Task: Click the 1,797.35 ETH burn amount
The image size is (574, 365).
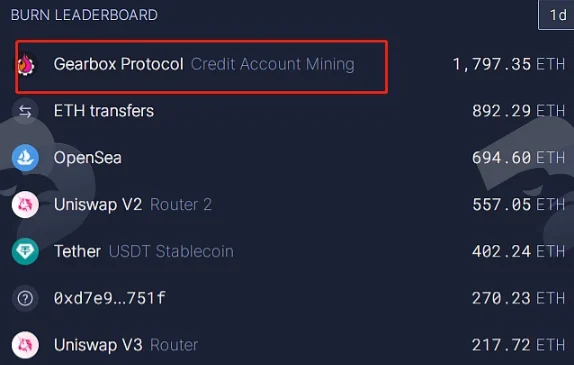Action: [509, 64]
